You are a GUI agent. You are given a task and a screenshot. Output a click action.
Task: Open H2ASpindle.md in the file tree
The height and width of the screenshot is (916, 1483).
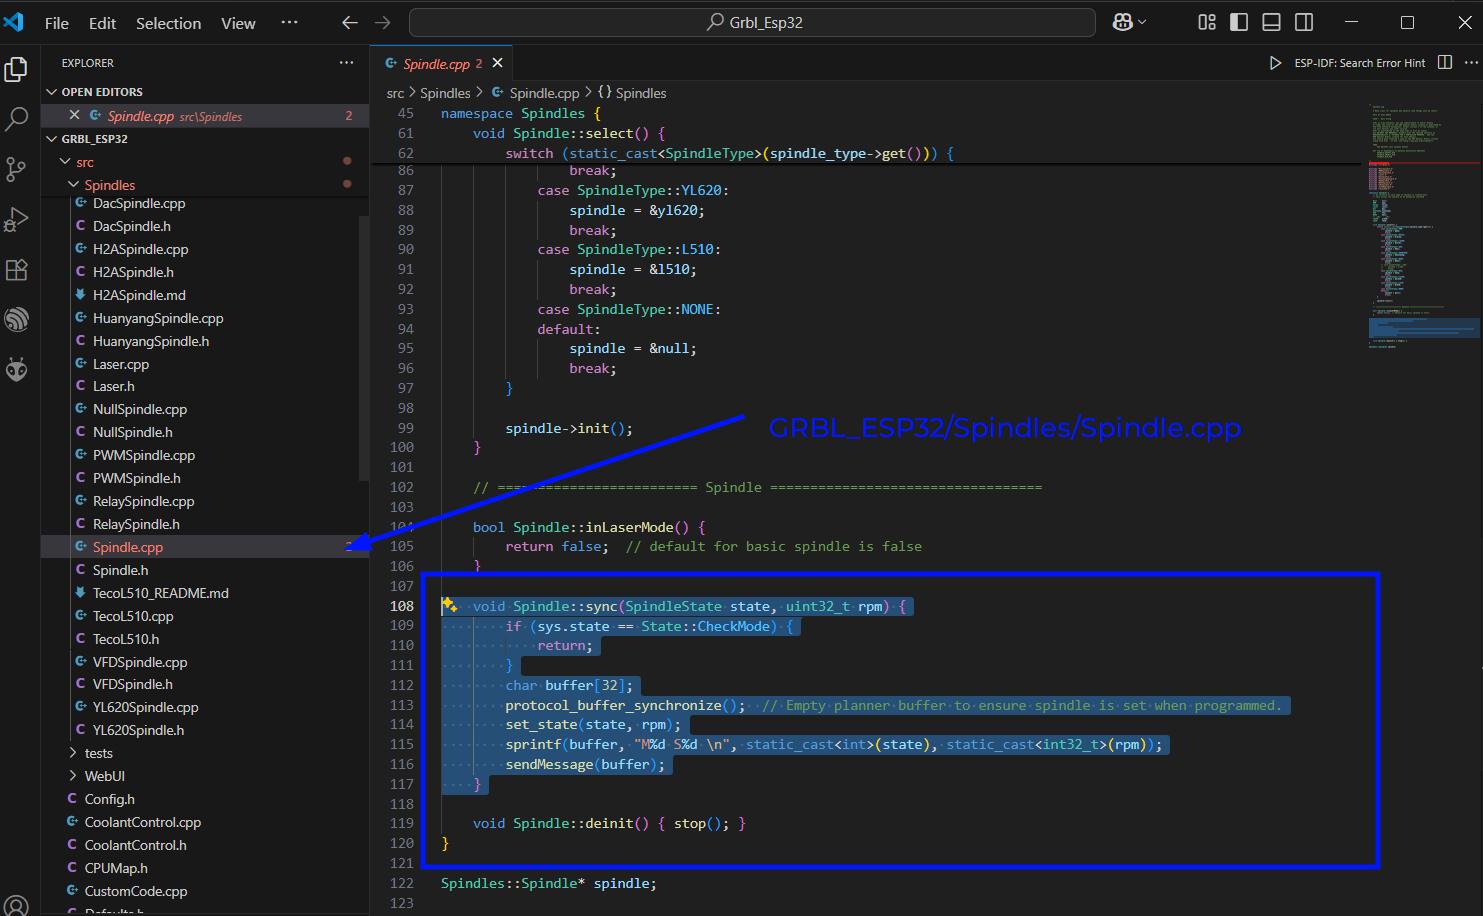[x=139, y=295]
